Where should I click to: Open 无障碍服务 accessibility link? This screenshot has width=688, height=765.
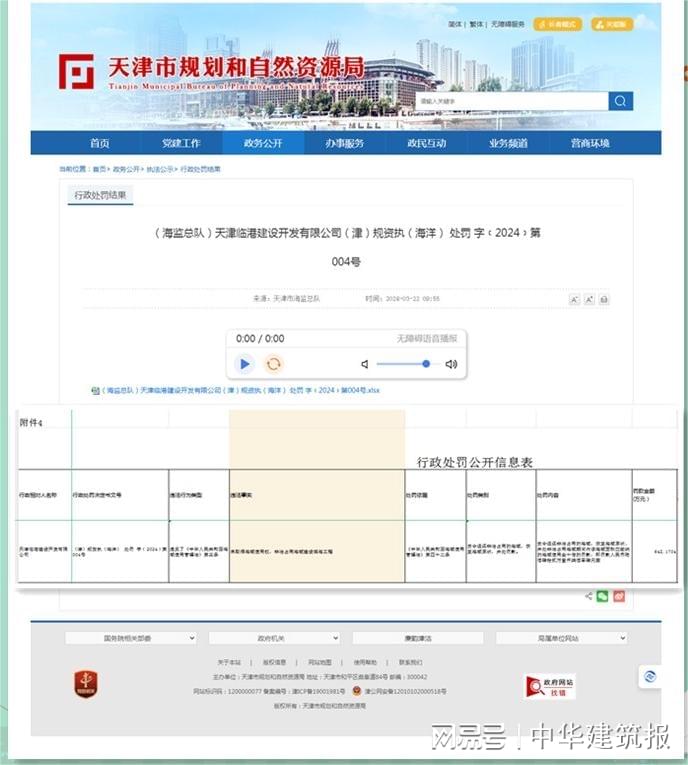[x=507, y=24]
